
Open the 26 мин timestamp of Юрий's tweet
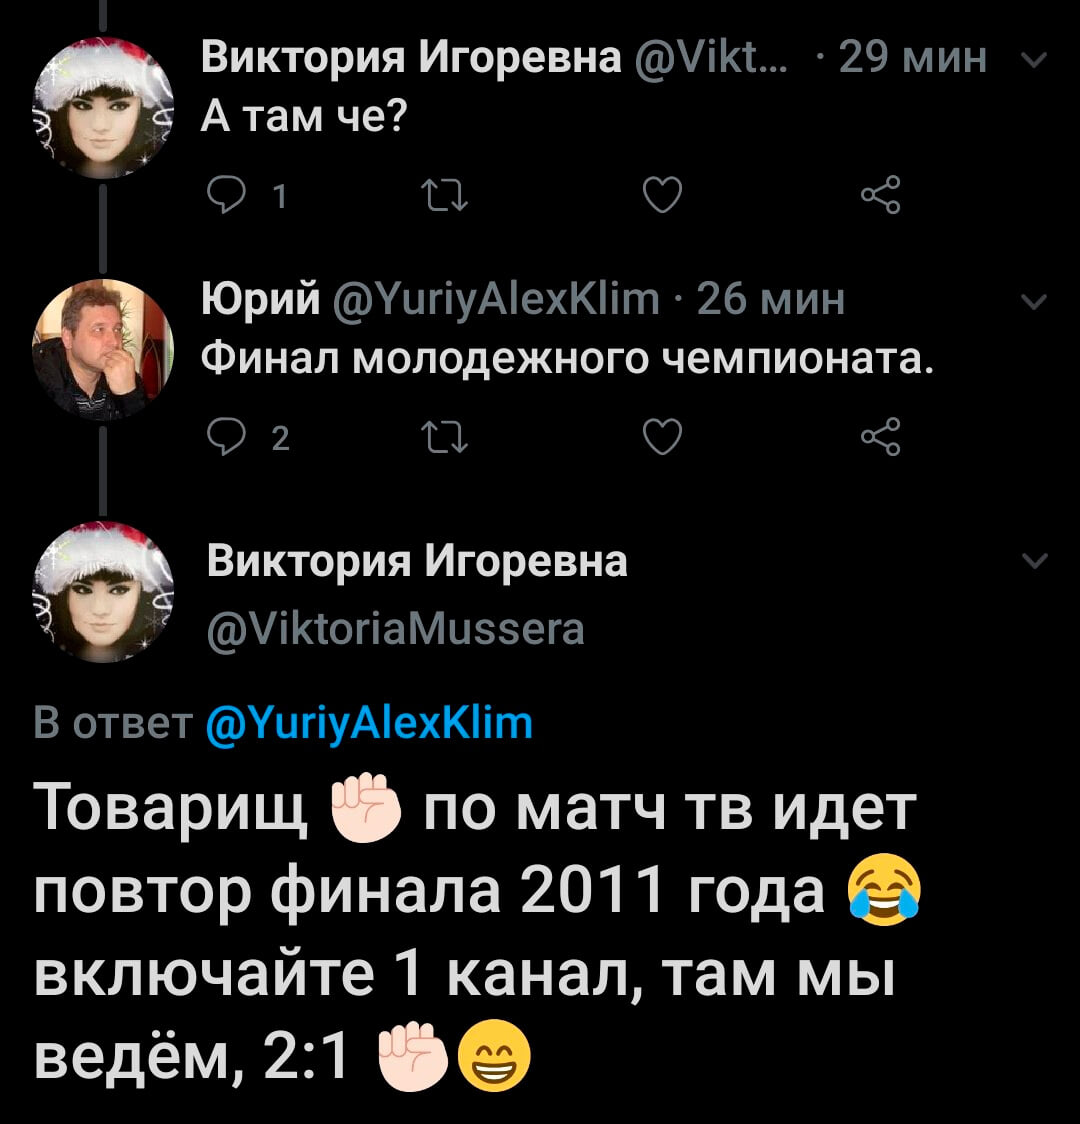pyautogui.click(x=770, y=299)
